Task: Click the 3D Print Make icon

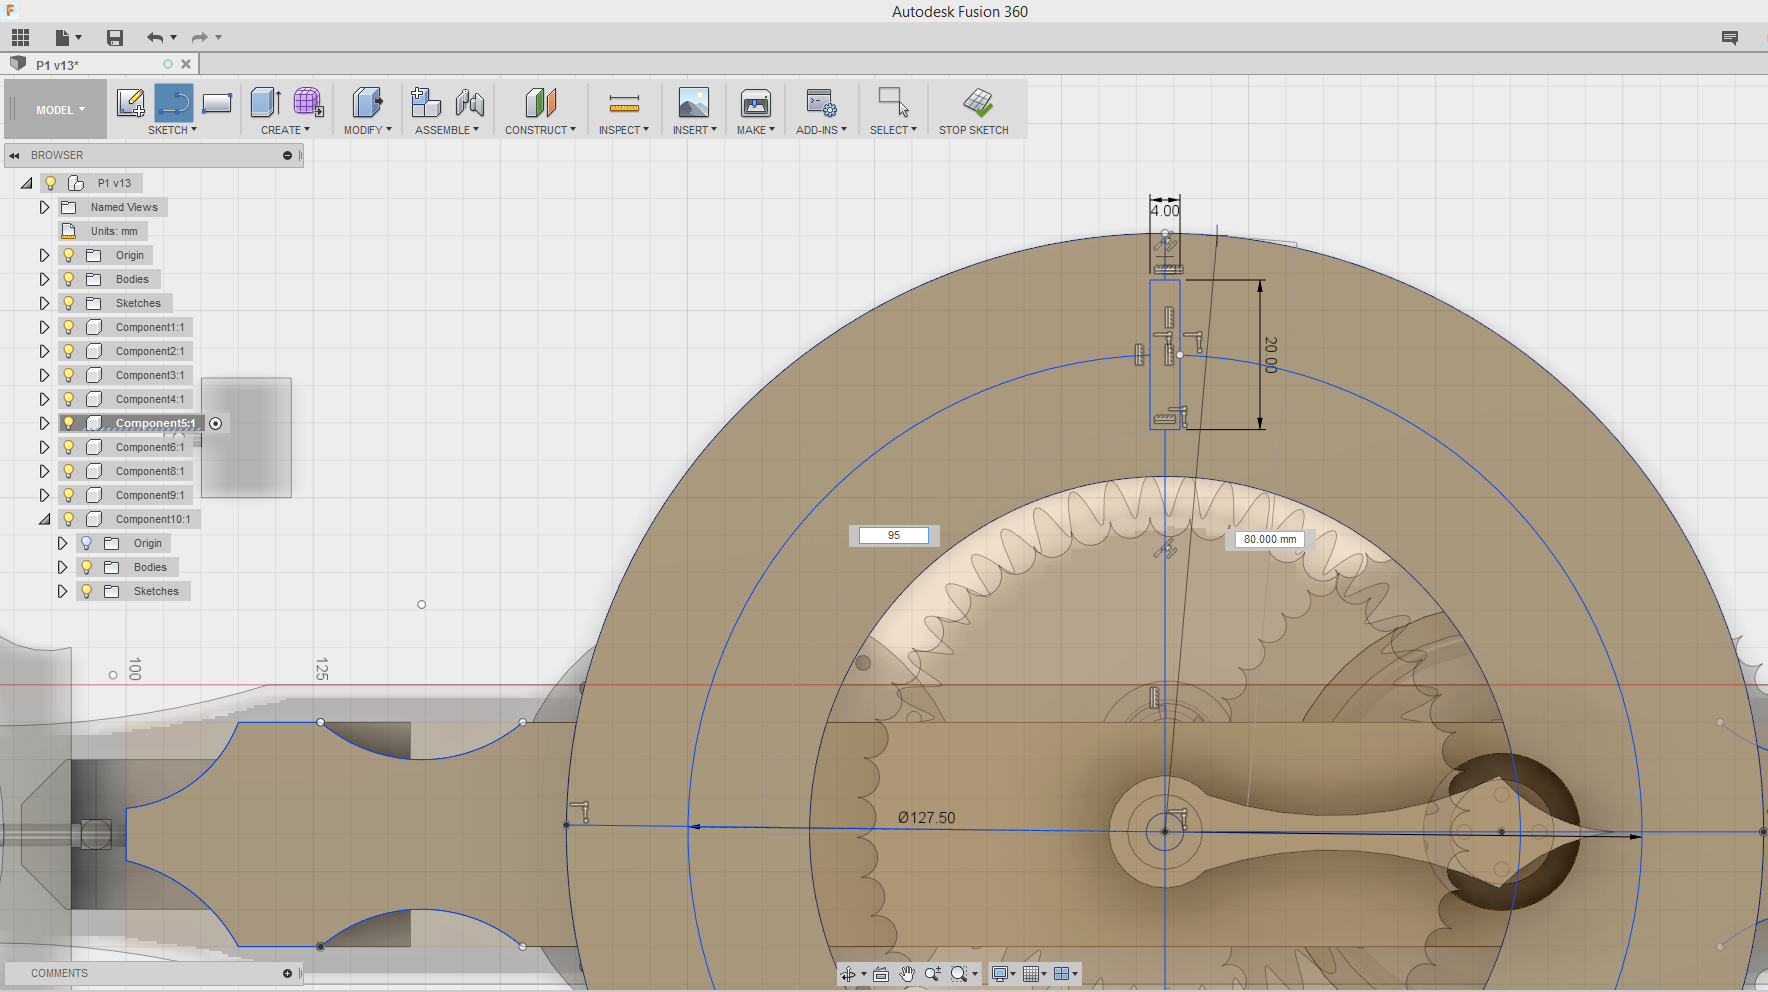Action: click(x=756, y=102)
